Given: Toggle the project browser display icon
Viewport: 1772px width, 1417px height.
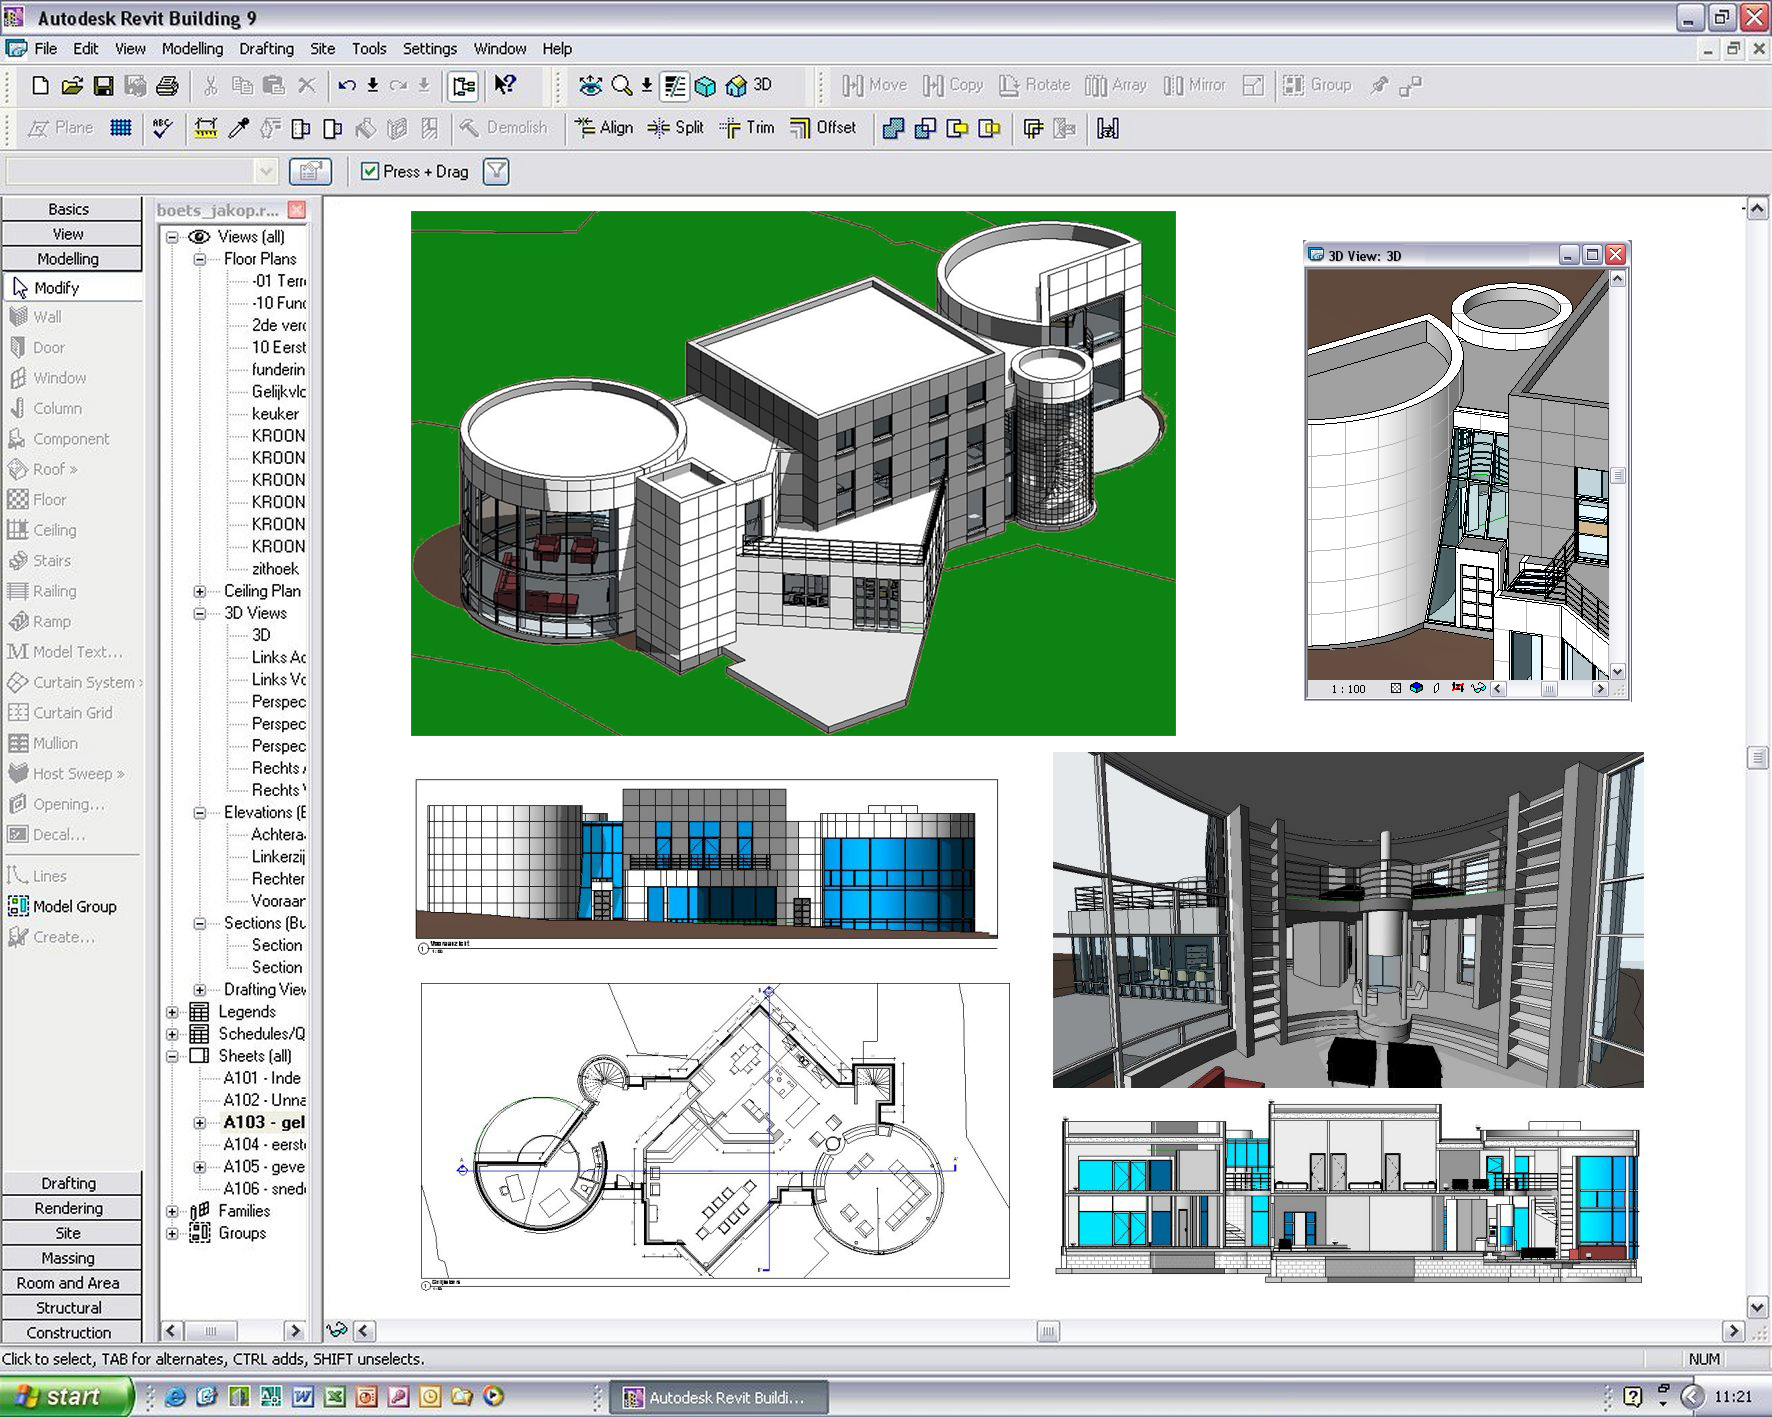Looking at the screenshot, I should [464, 86].
